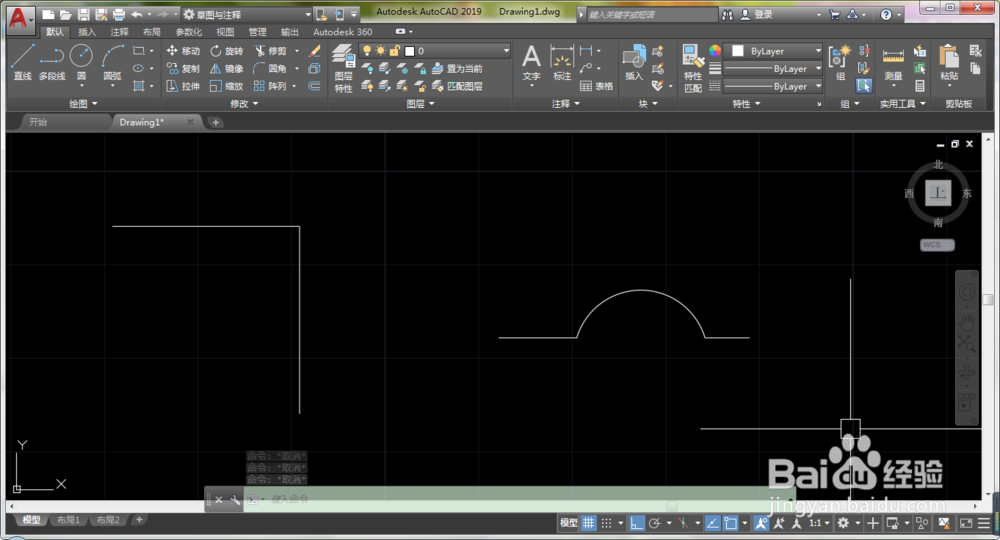Click the Stretch (拉伸) command
Screen dimensions: 1000x540
(183, 86)
